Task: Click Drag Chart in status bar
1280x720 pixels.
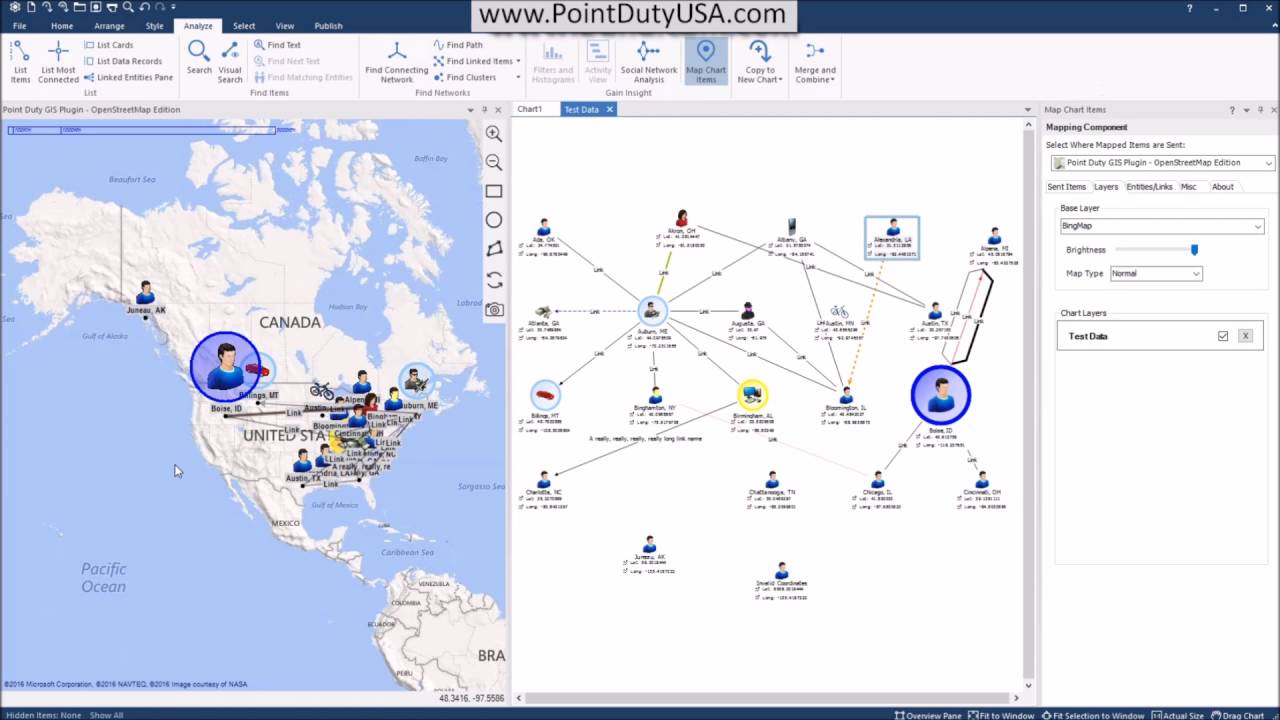Action: pos(1238,715)
